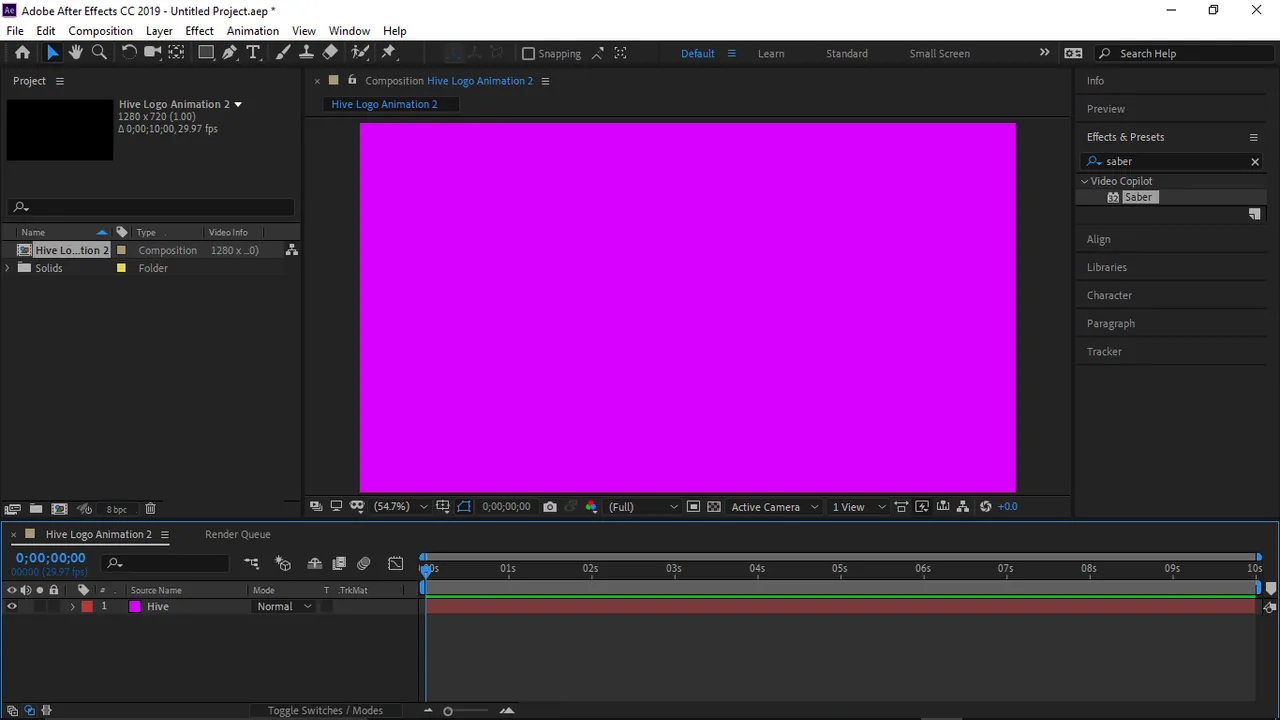This screenshot has height=720, width=1280.
Task: Click the Composition Mini-Flowchart icon in timeline
Action: [252, 564]
